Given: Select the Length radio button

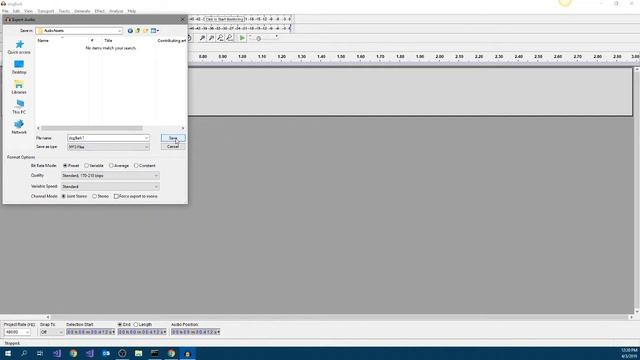Looking at the screenshot, I should [x=136, y=324].
